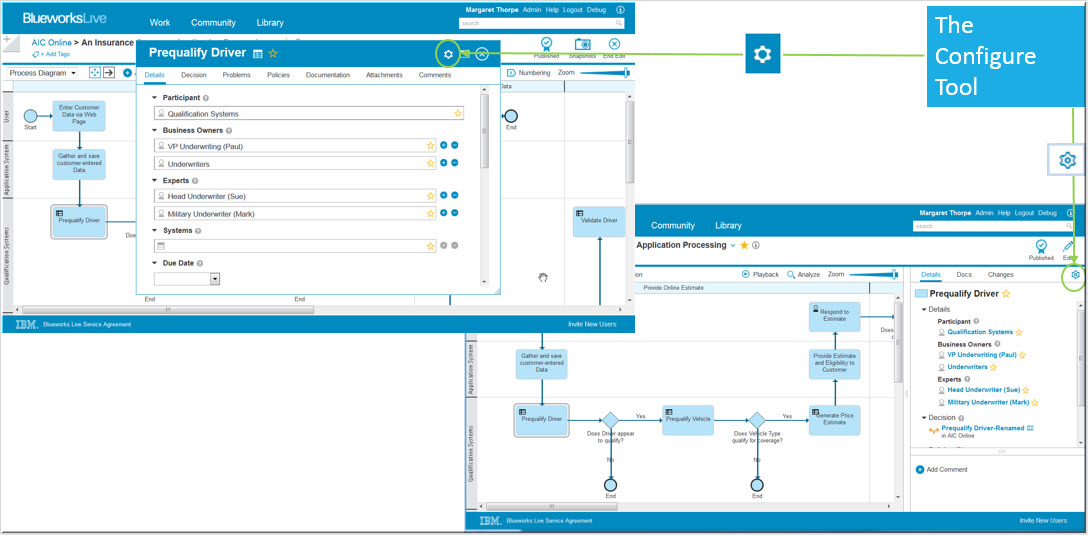Open Work menu in top-left window
This screenshot has height=536, width=1089.
160,23
